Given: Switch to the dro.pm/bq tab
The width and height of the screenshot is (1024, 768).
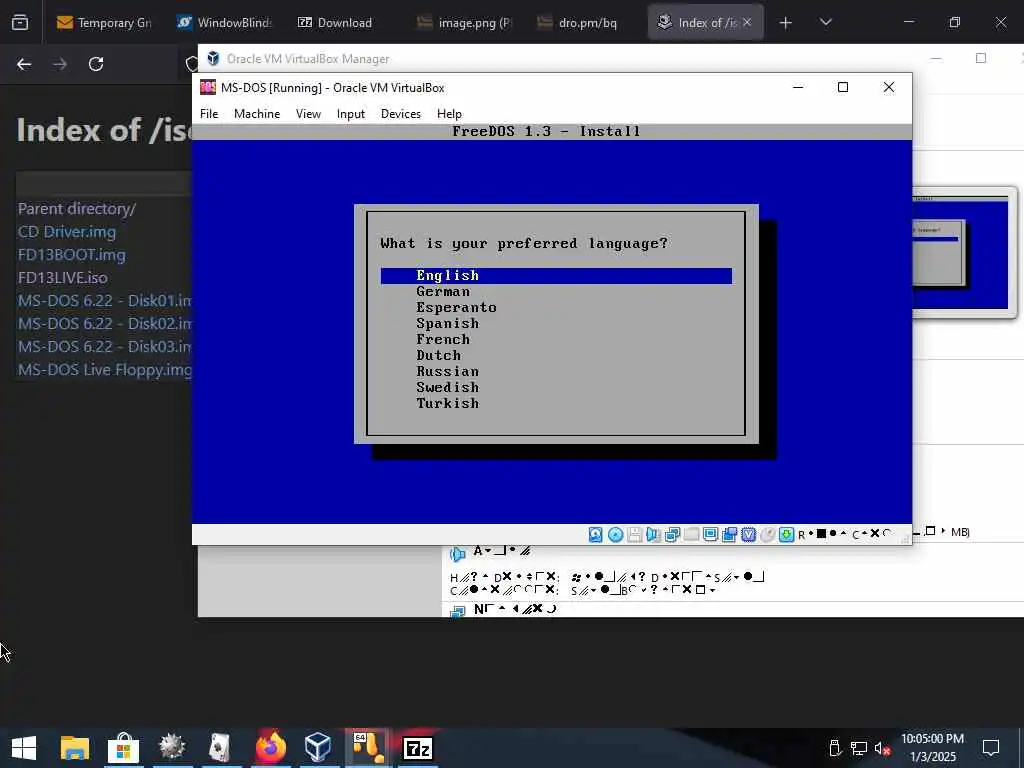Looking at the screenshot, I should [585, 23].
